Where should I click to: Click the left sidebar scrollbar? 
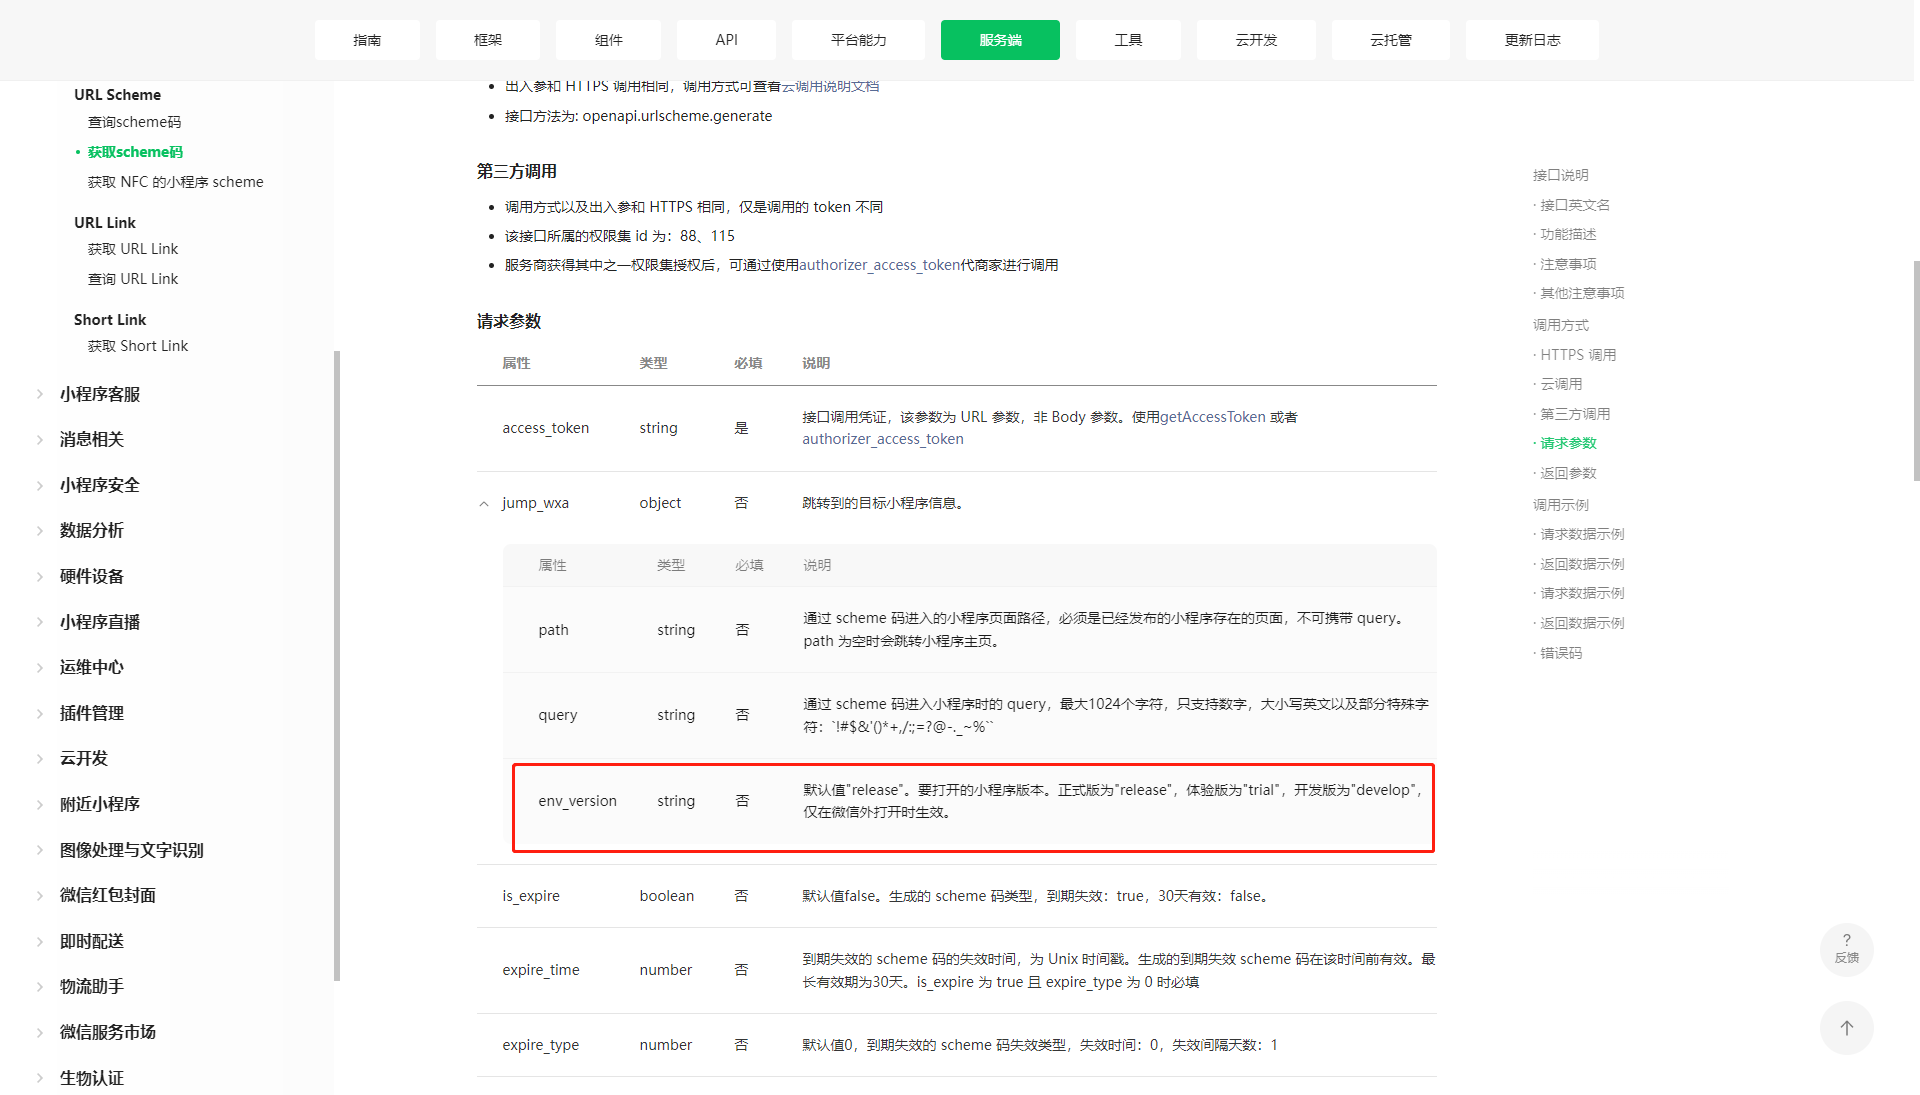(x=337, y=665)
